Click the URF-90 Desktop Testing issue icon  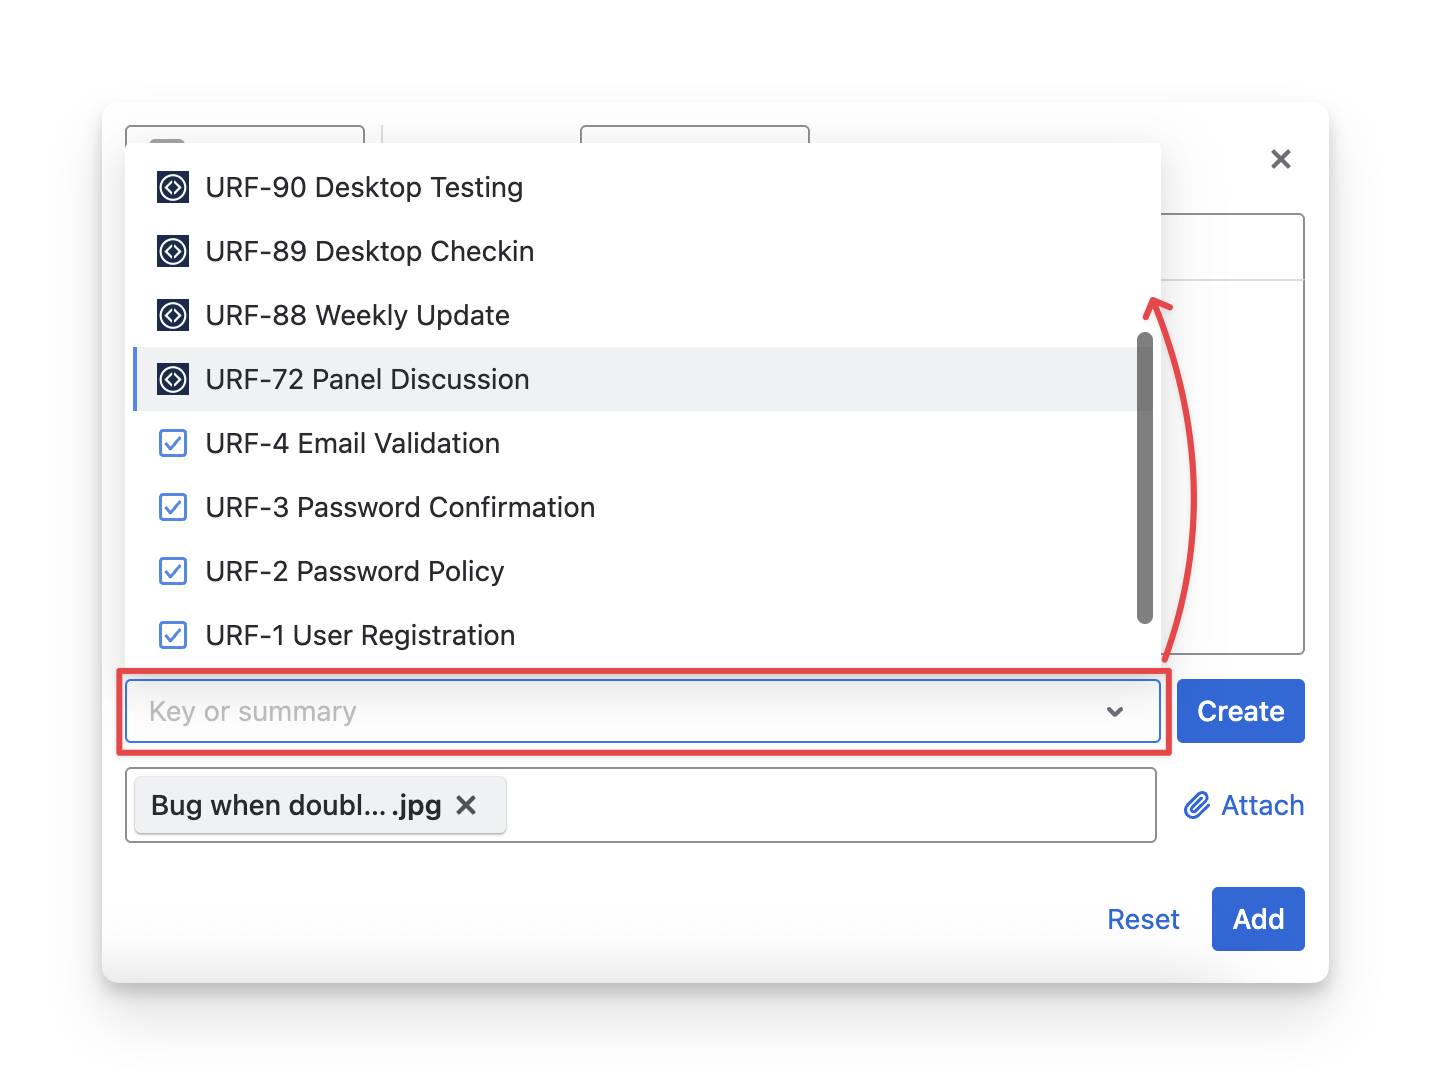pos(173,187)
